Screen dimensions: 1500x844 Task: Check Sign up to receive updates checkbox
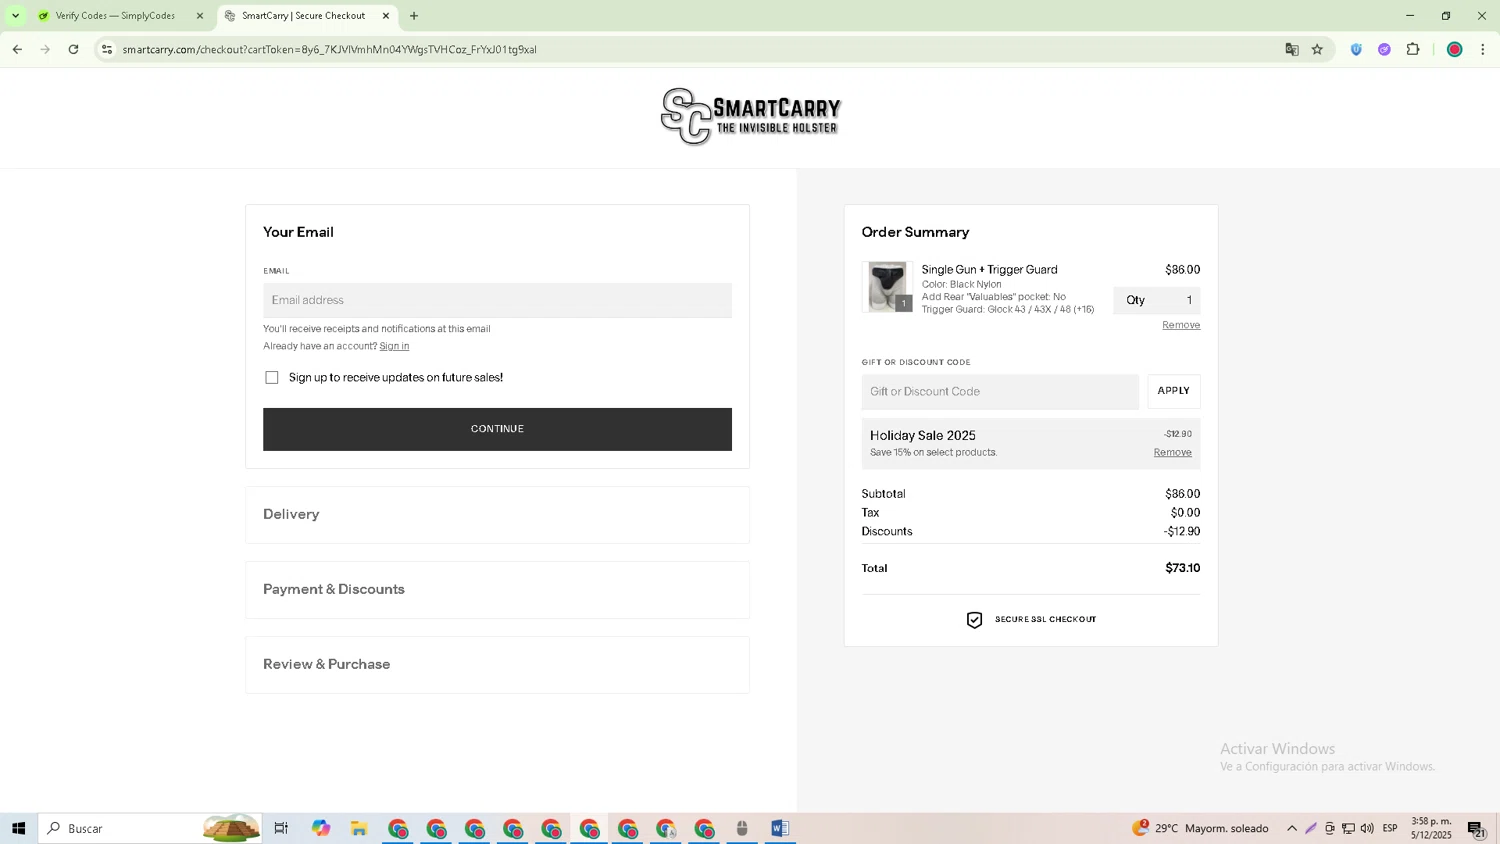[x=272, y=378]
